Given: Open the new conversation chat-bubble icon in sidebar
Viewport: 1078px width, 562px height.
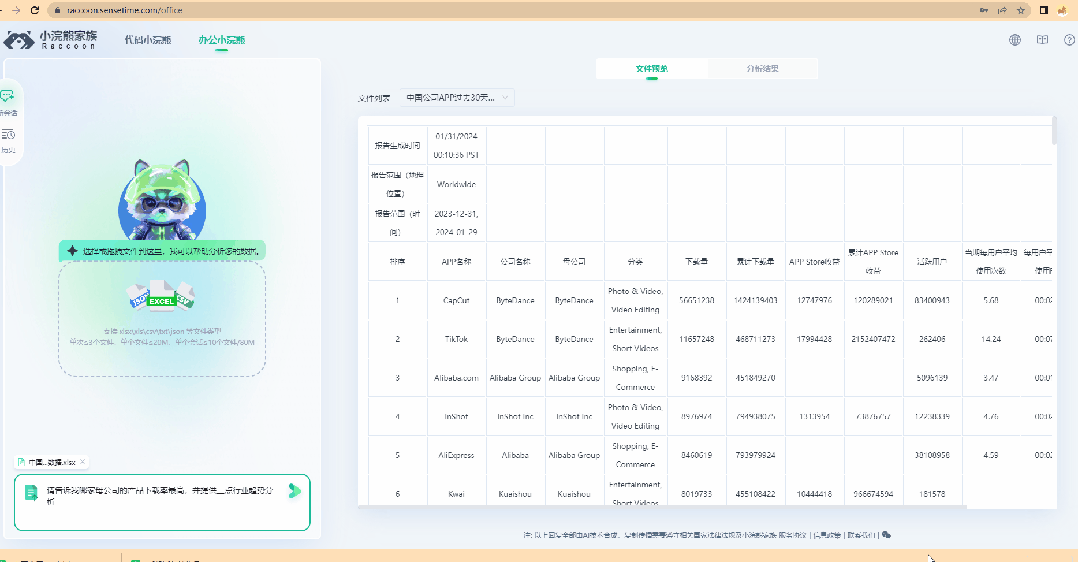Looking at the screenshot, I should [7, 96].
